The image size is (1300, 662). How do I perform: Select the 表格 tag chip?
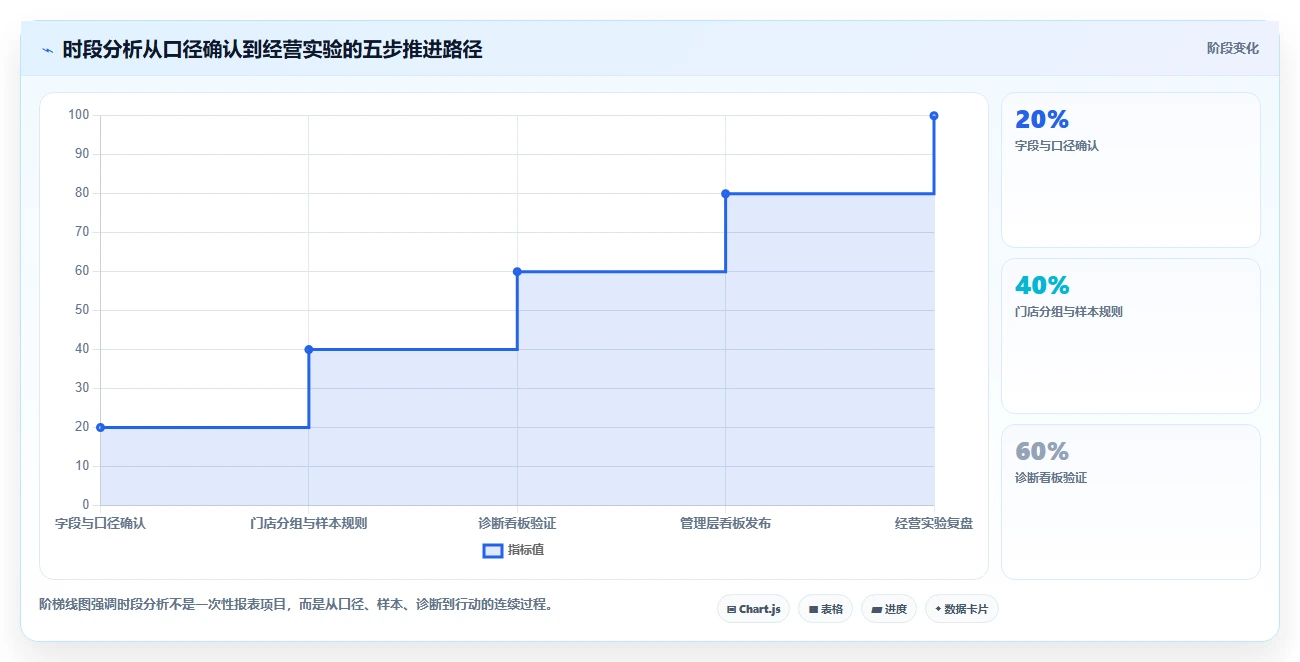825,609
